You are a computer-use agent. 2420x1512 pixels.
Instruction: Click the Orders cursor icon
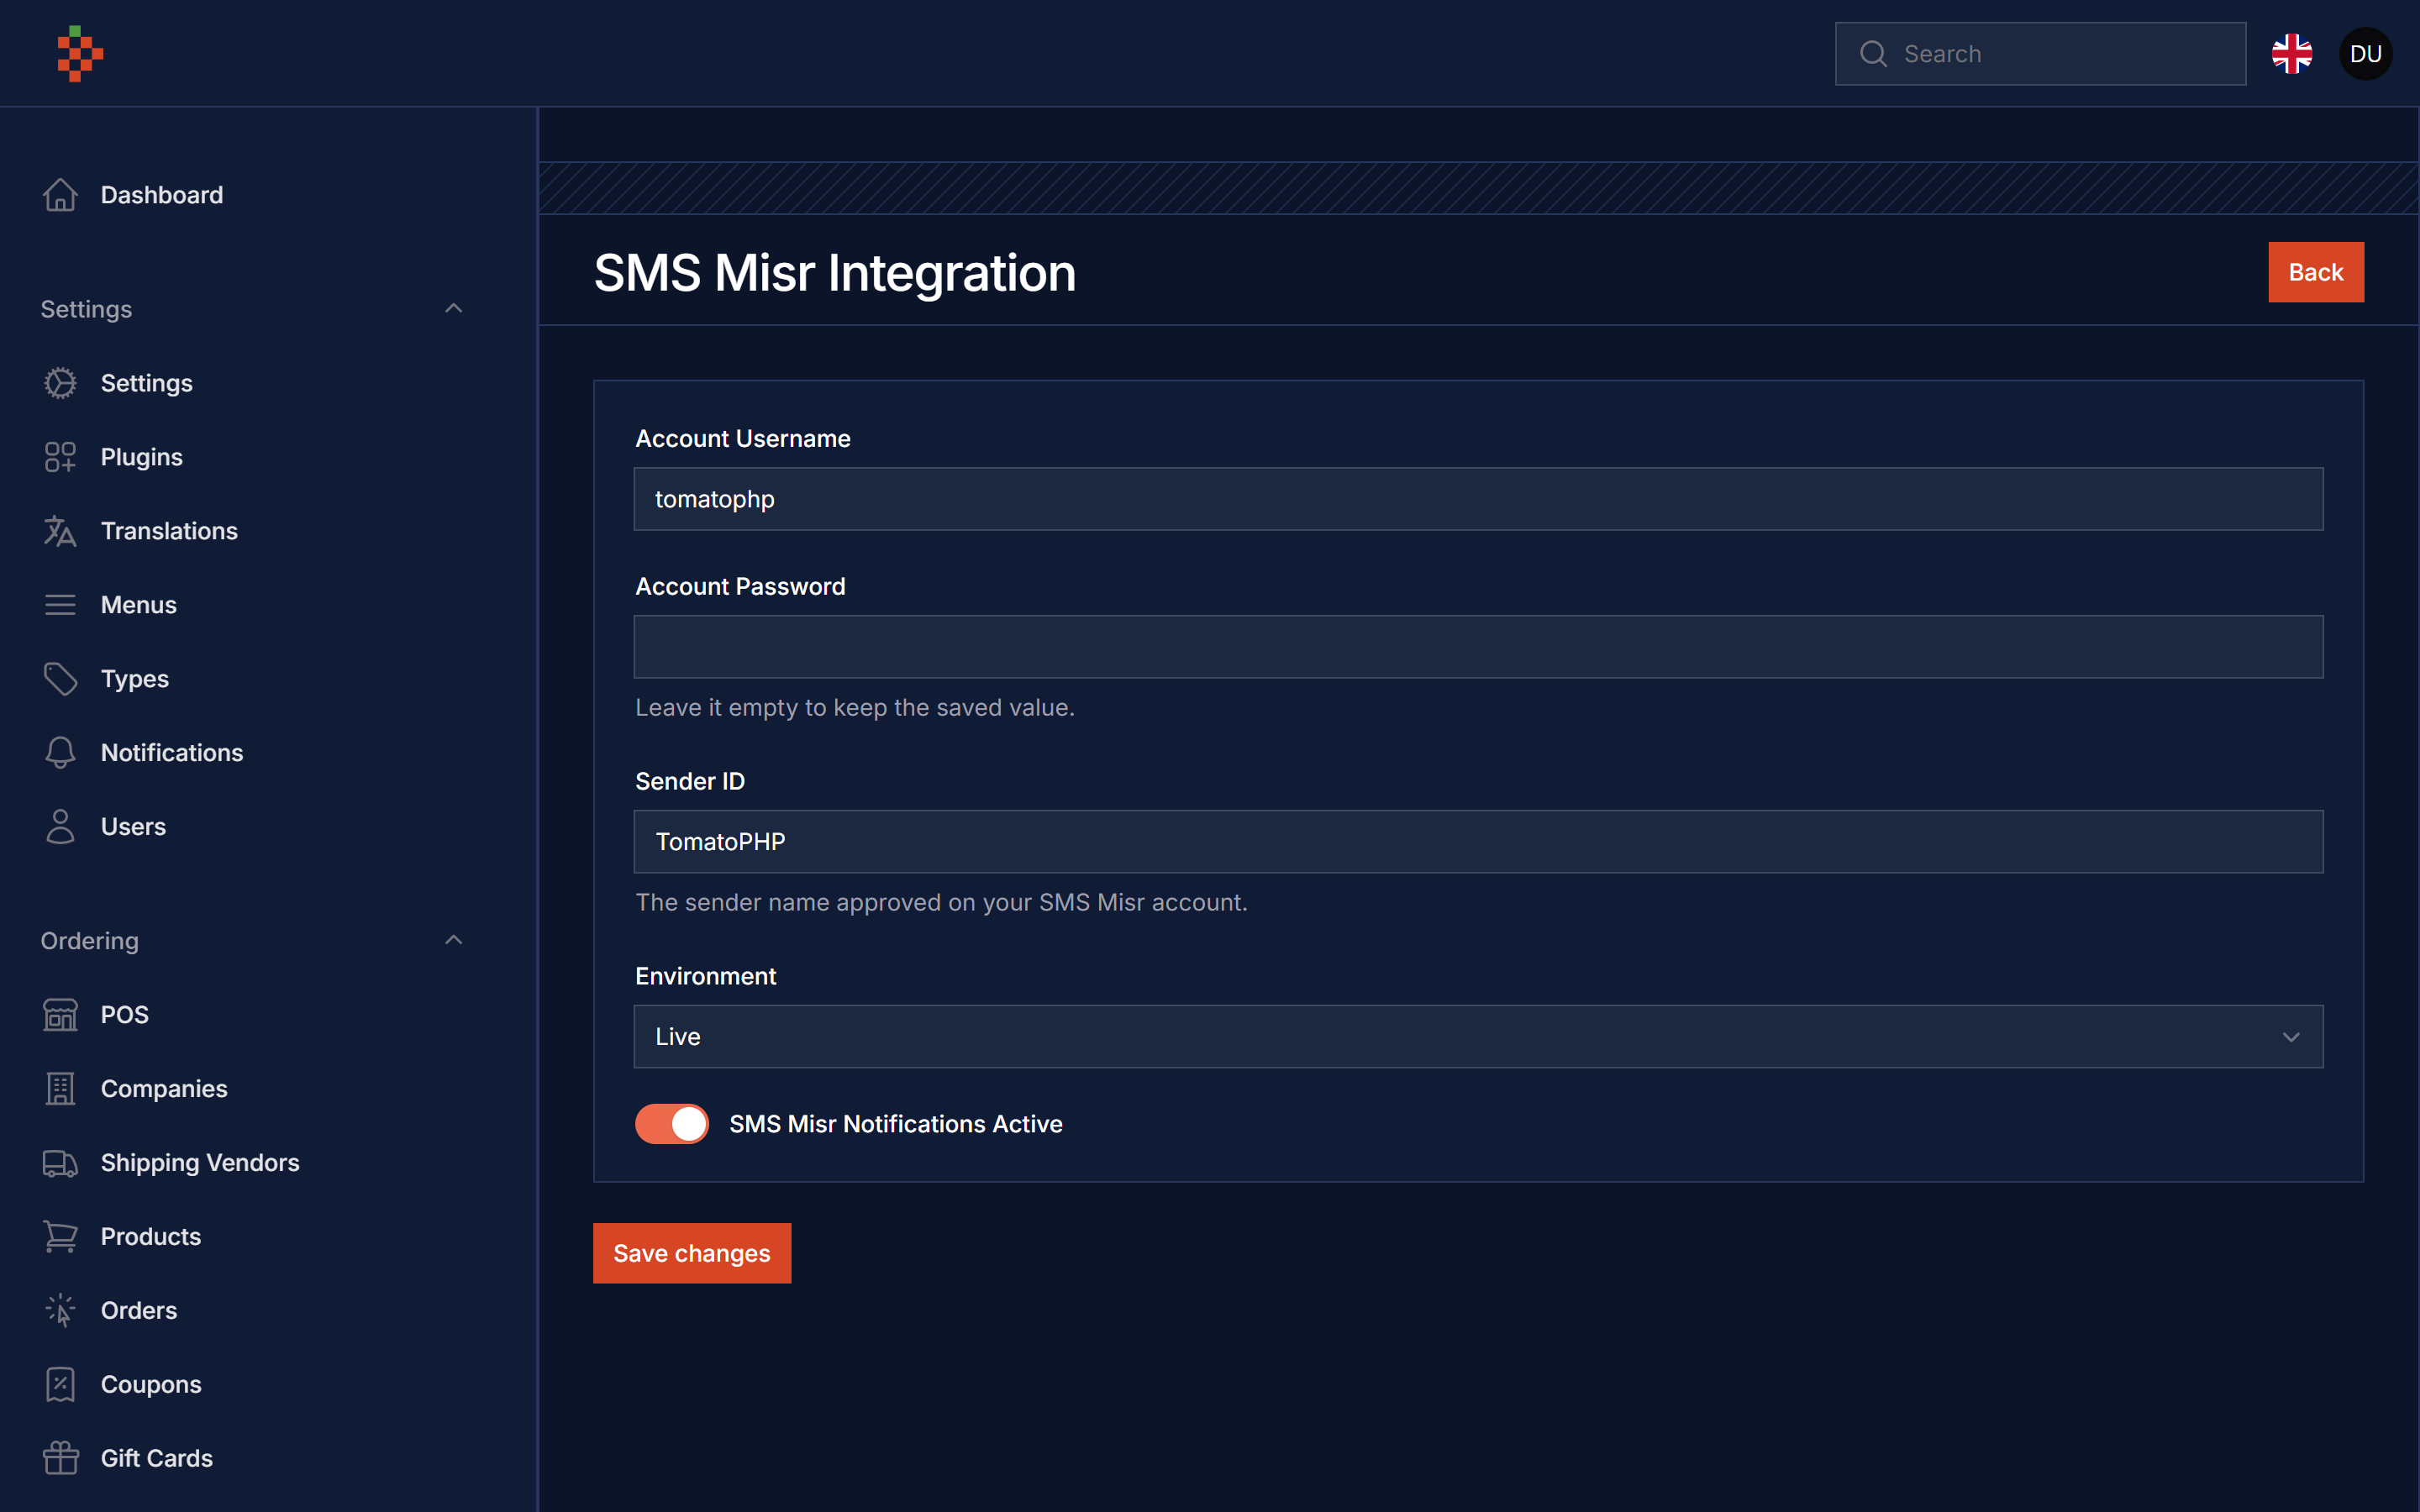coord(60,1311)
